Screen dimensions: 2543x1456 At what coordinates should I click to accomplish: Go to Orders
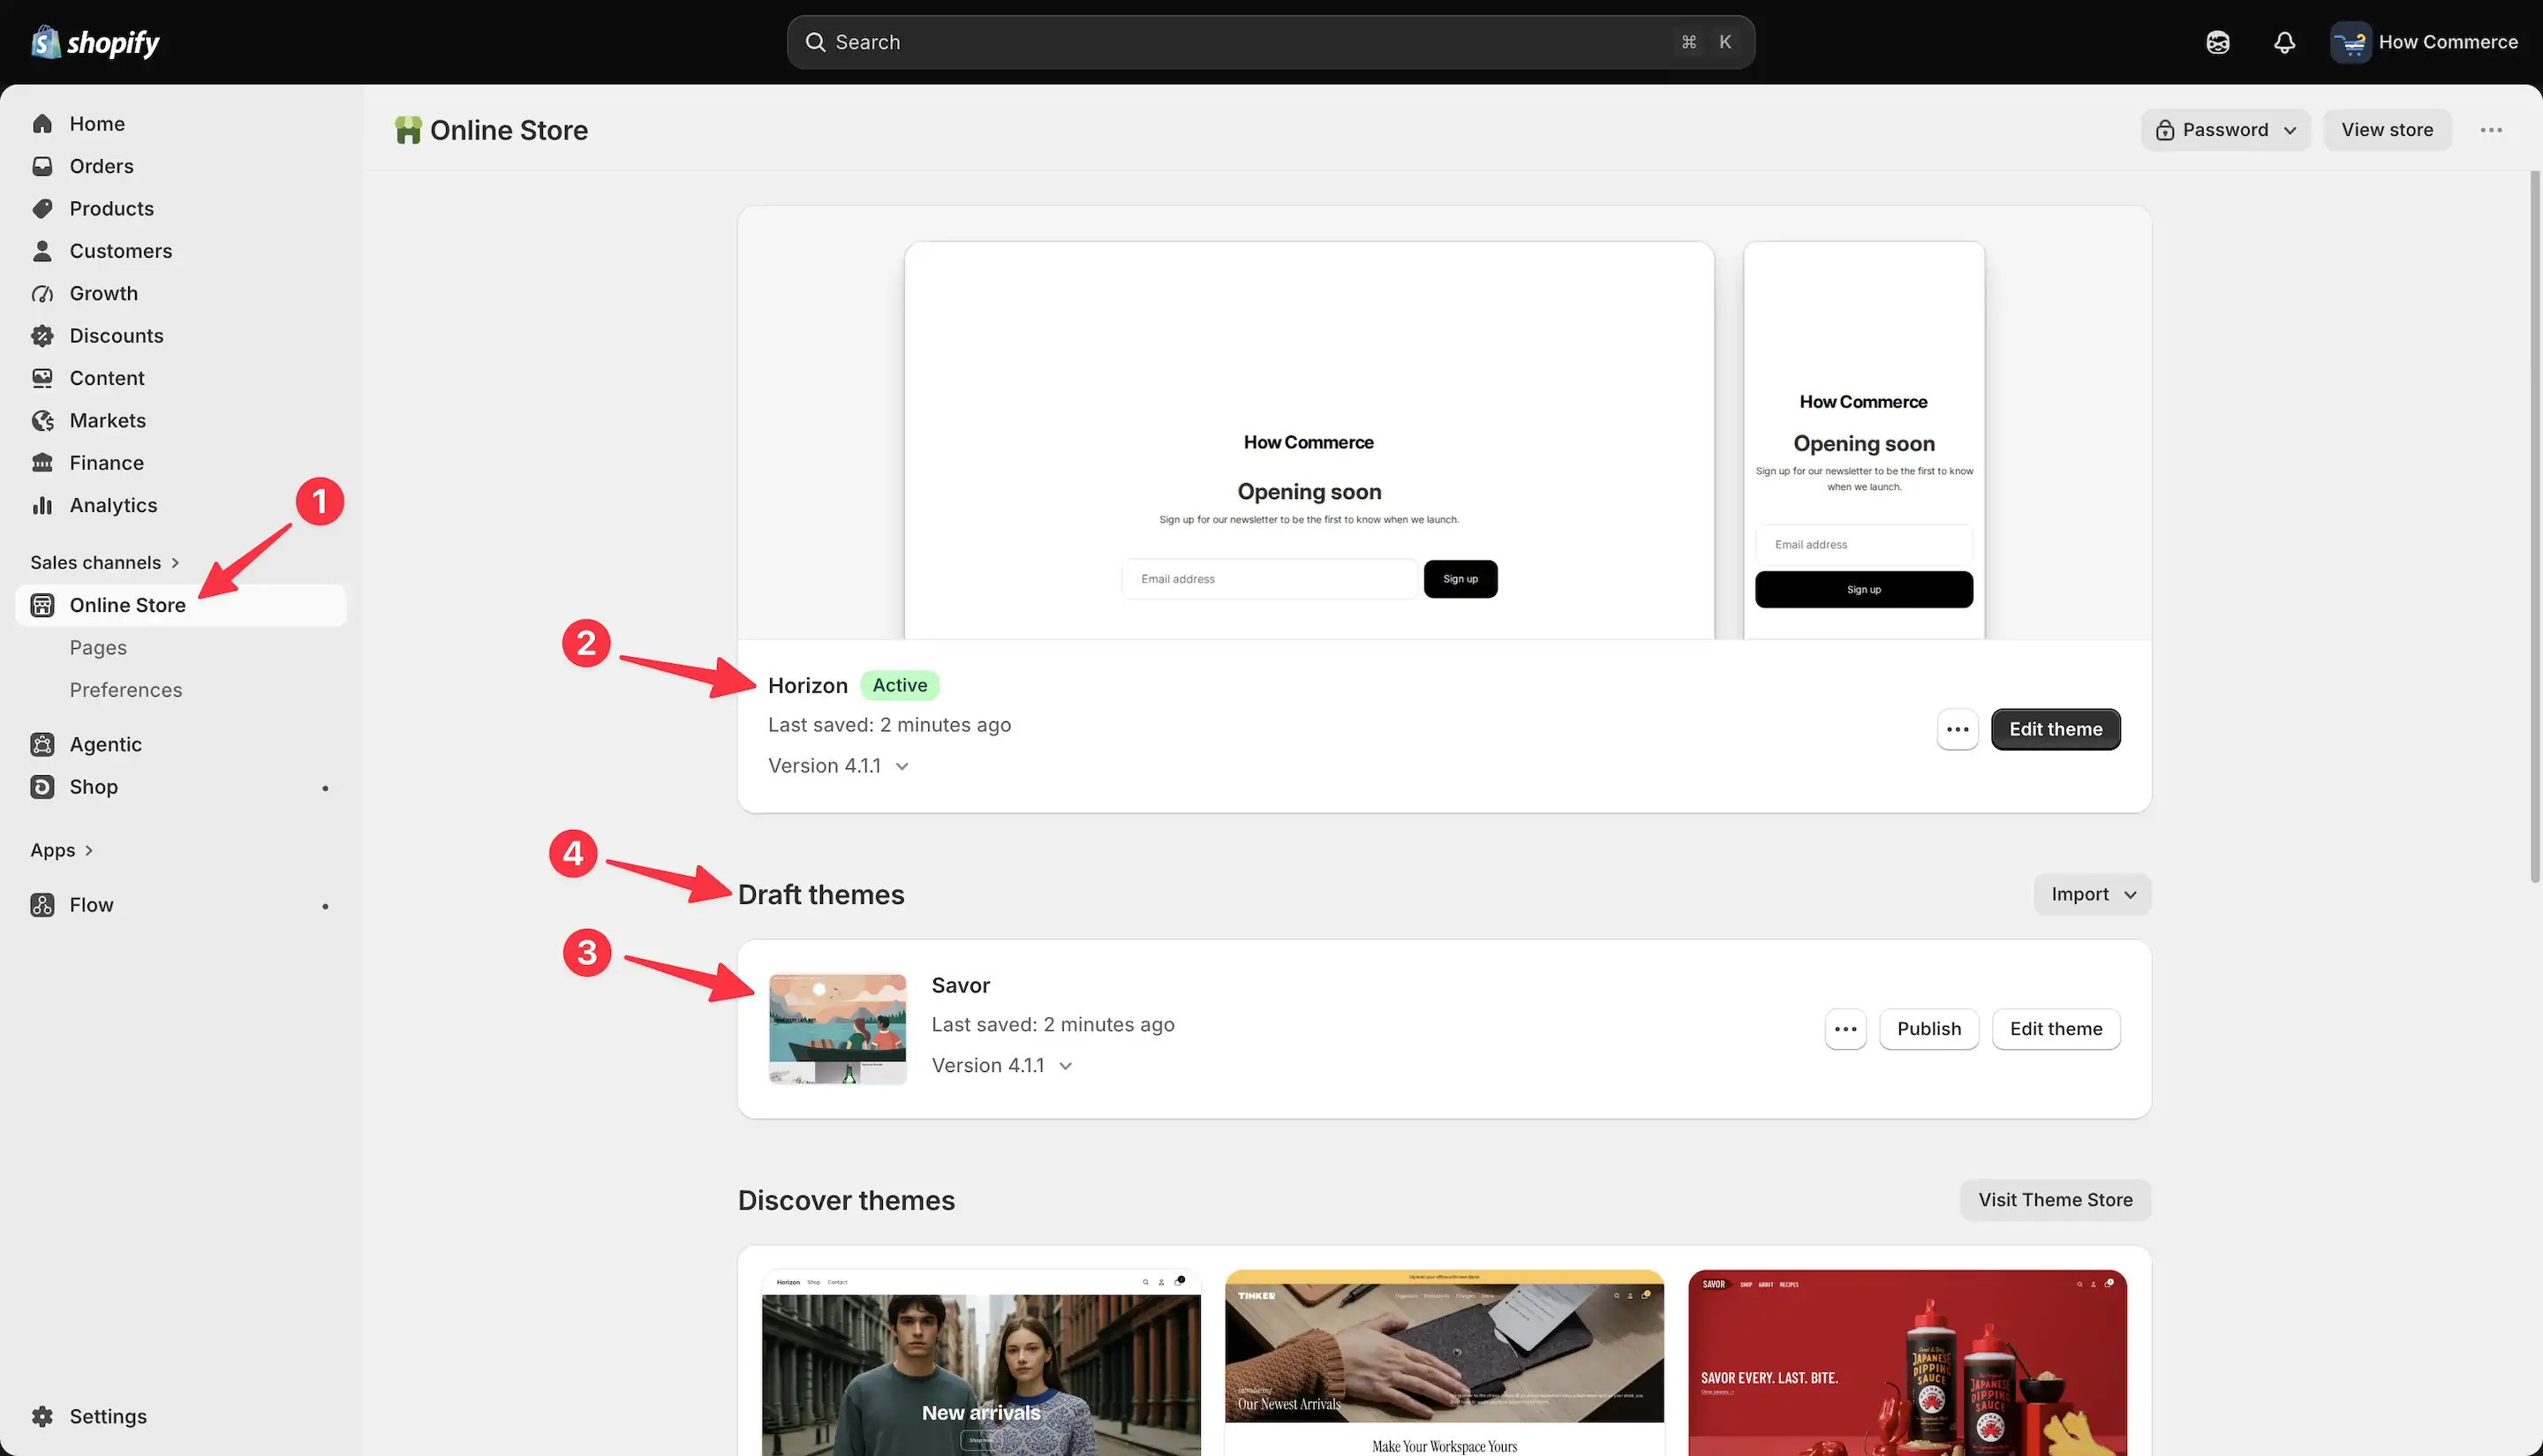(181, 166)
